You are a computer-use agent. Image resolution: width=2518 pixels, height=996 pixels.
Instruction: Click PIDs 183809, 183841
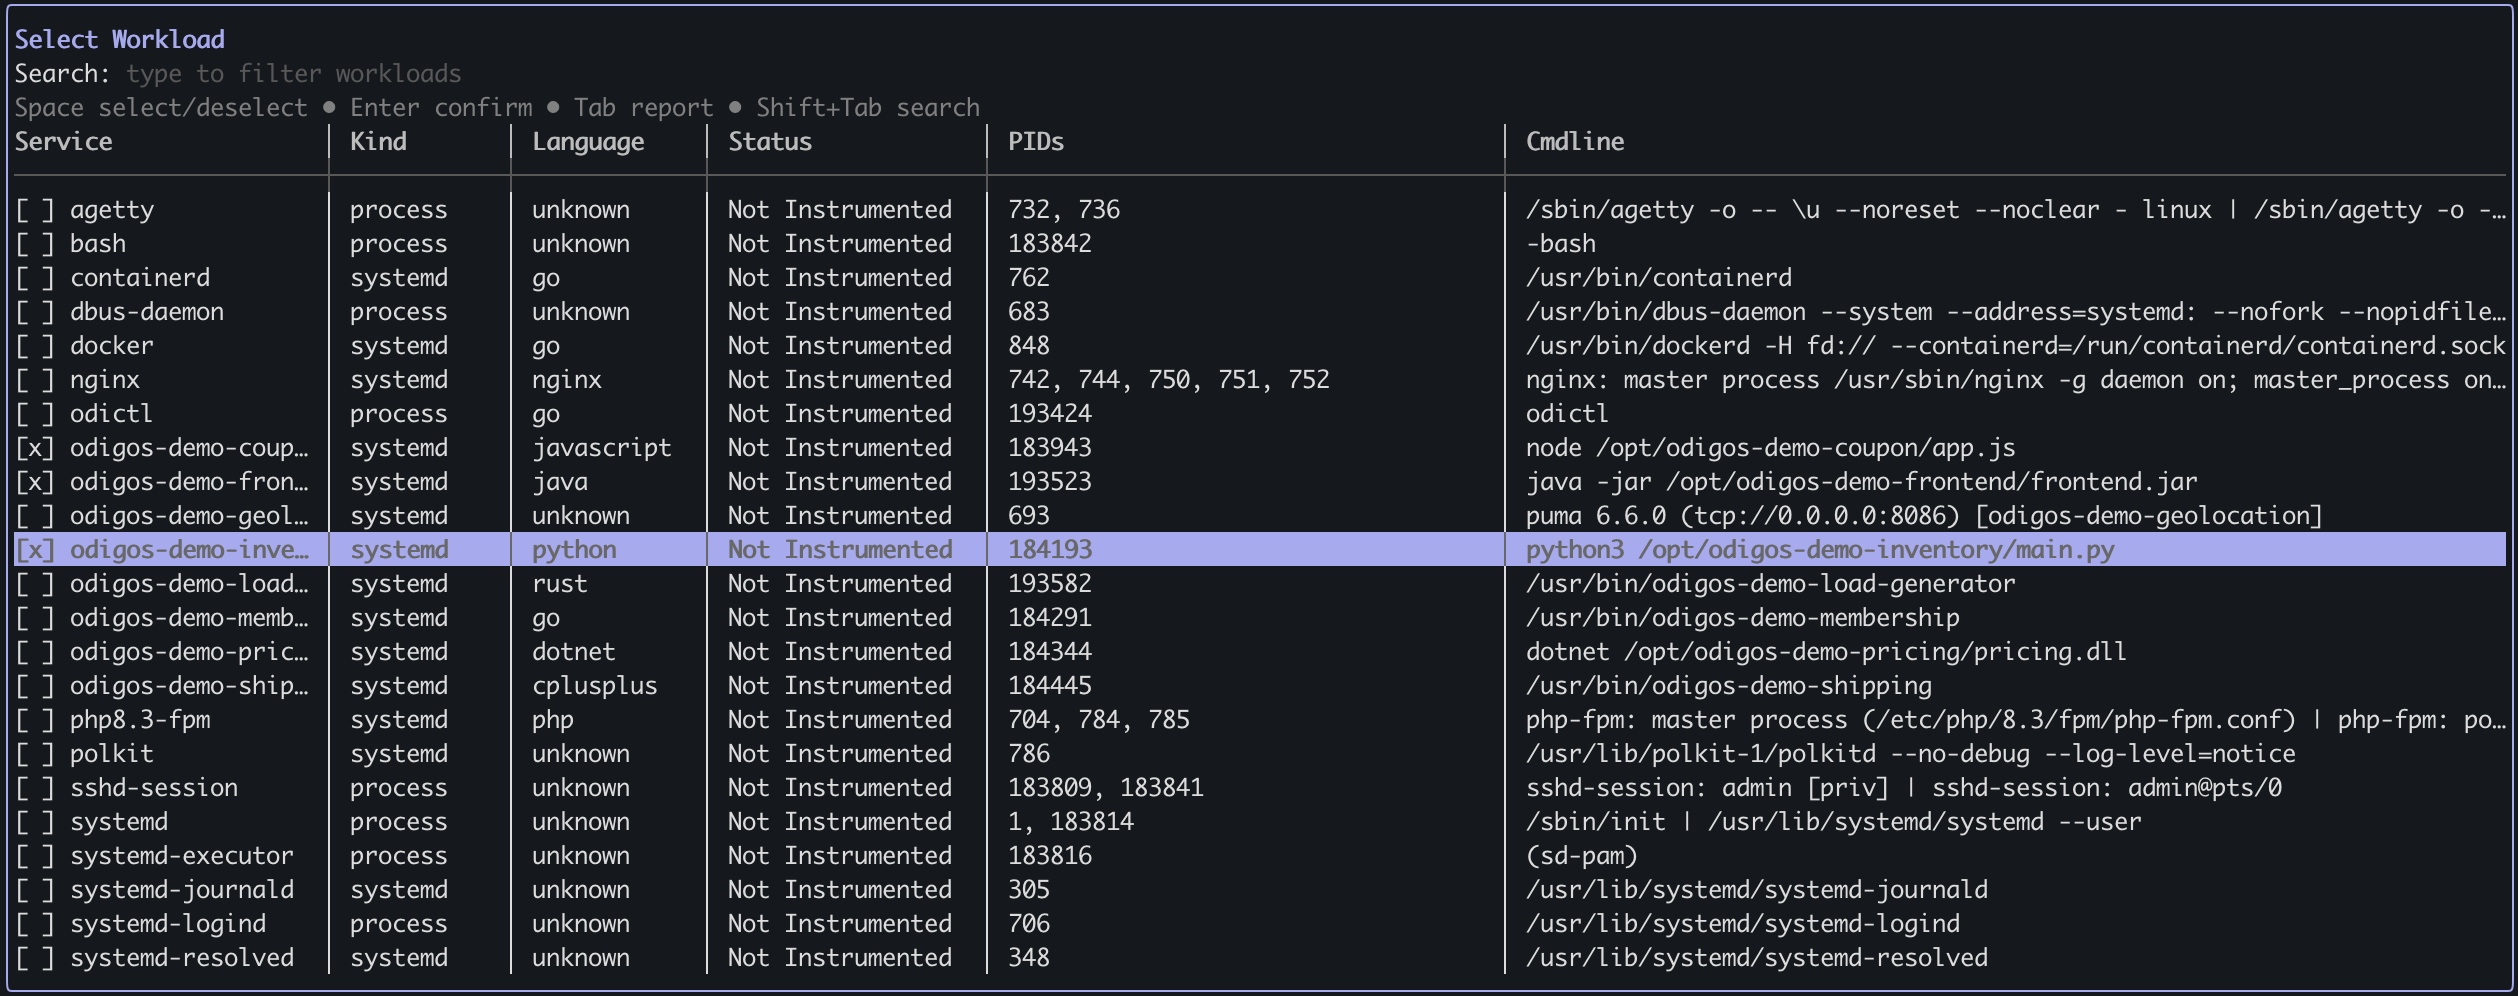(x=1106, y=788)
